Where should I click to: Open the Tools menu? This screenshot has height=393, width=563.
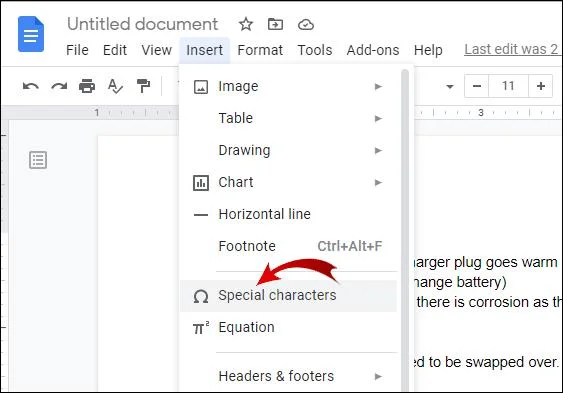point(315,50)
